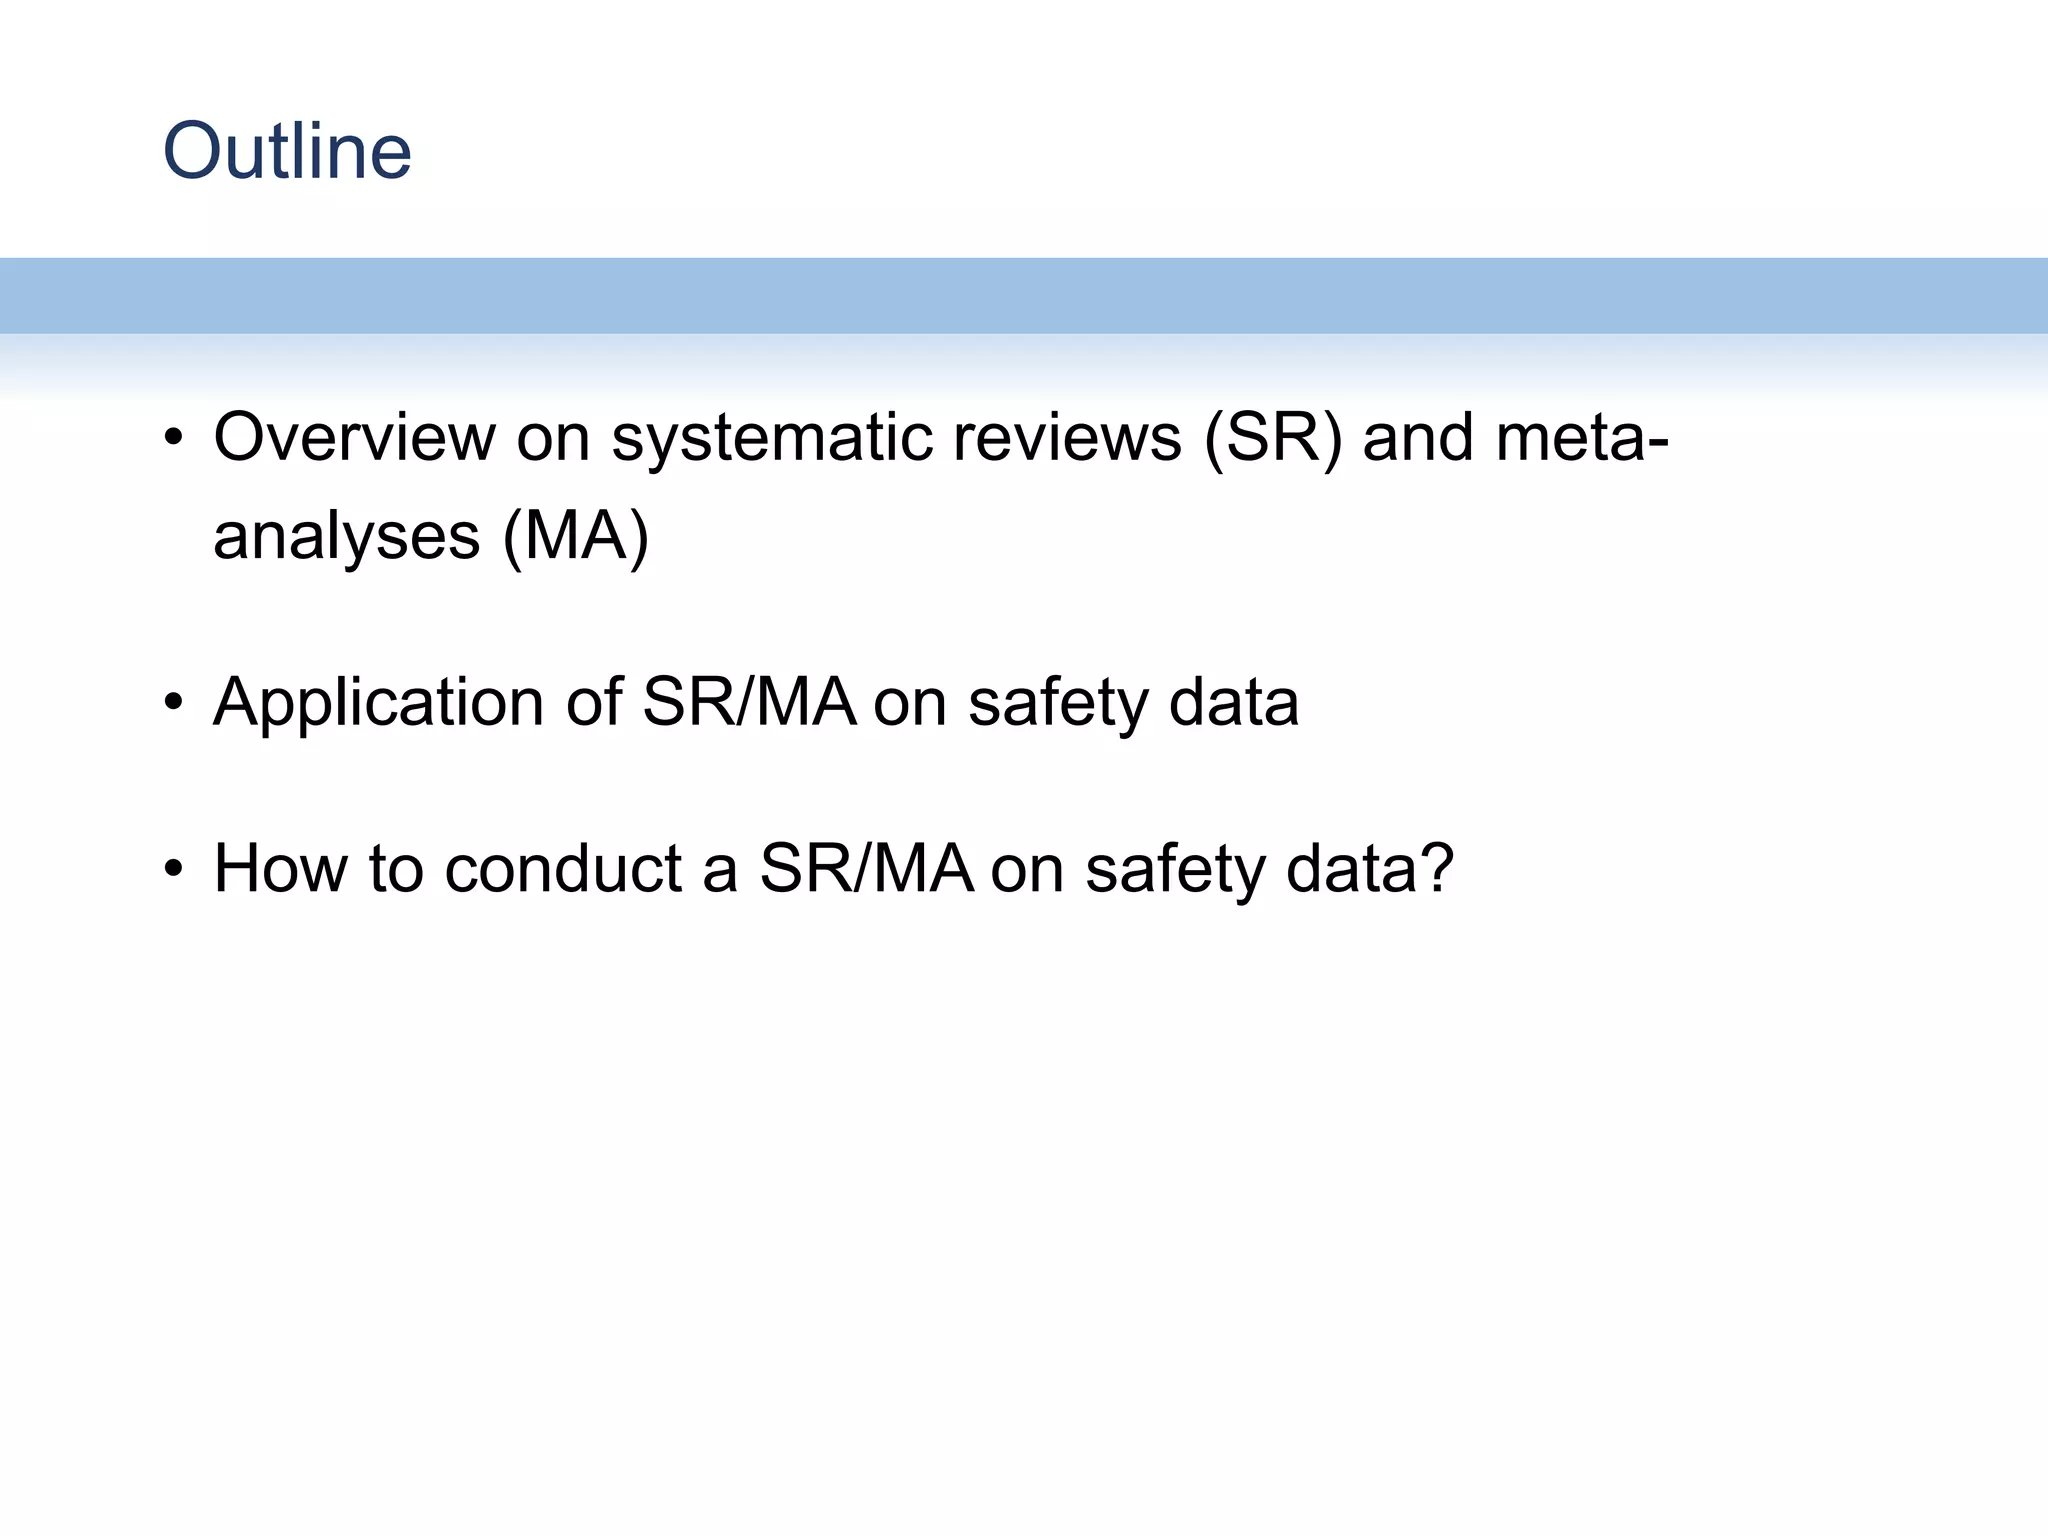Click the blue horizontal banner below the title
2048x1536 pixels.
[x=1024, y=296]
